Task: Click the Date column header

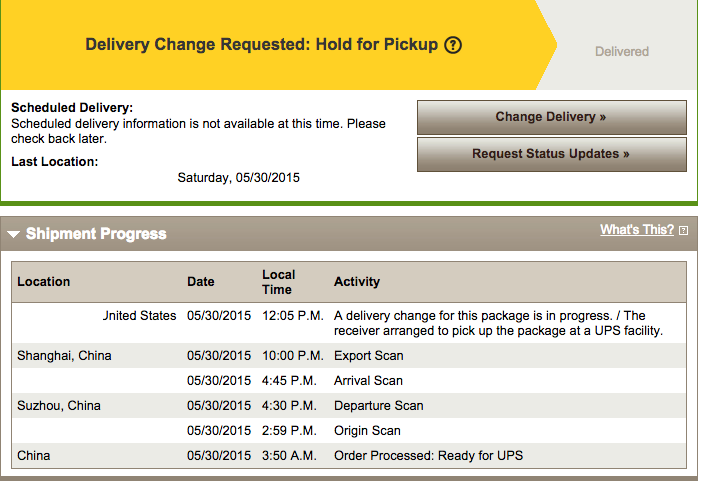Action: pos(201,282)
